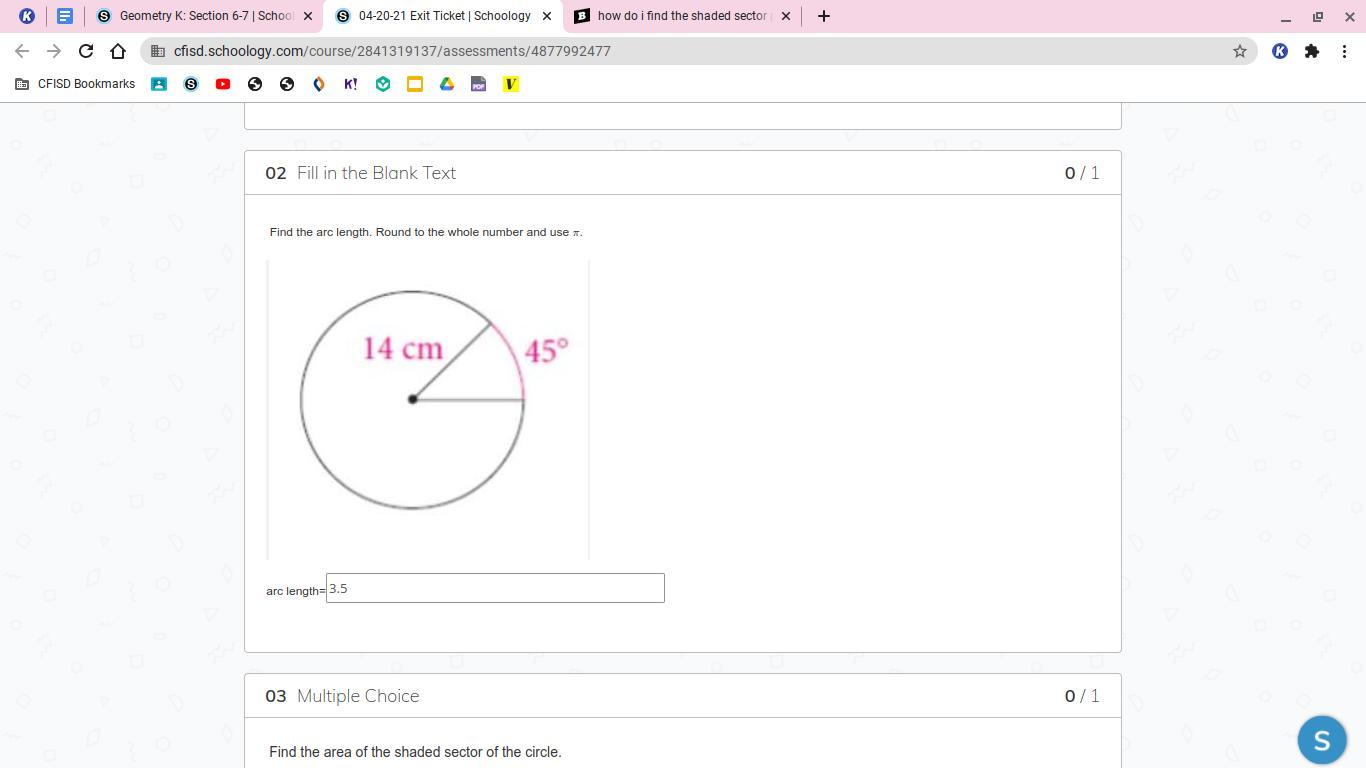Reload the current page
This screenshot has width=1366, height=768.
[86, 51]
